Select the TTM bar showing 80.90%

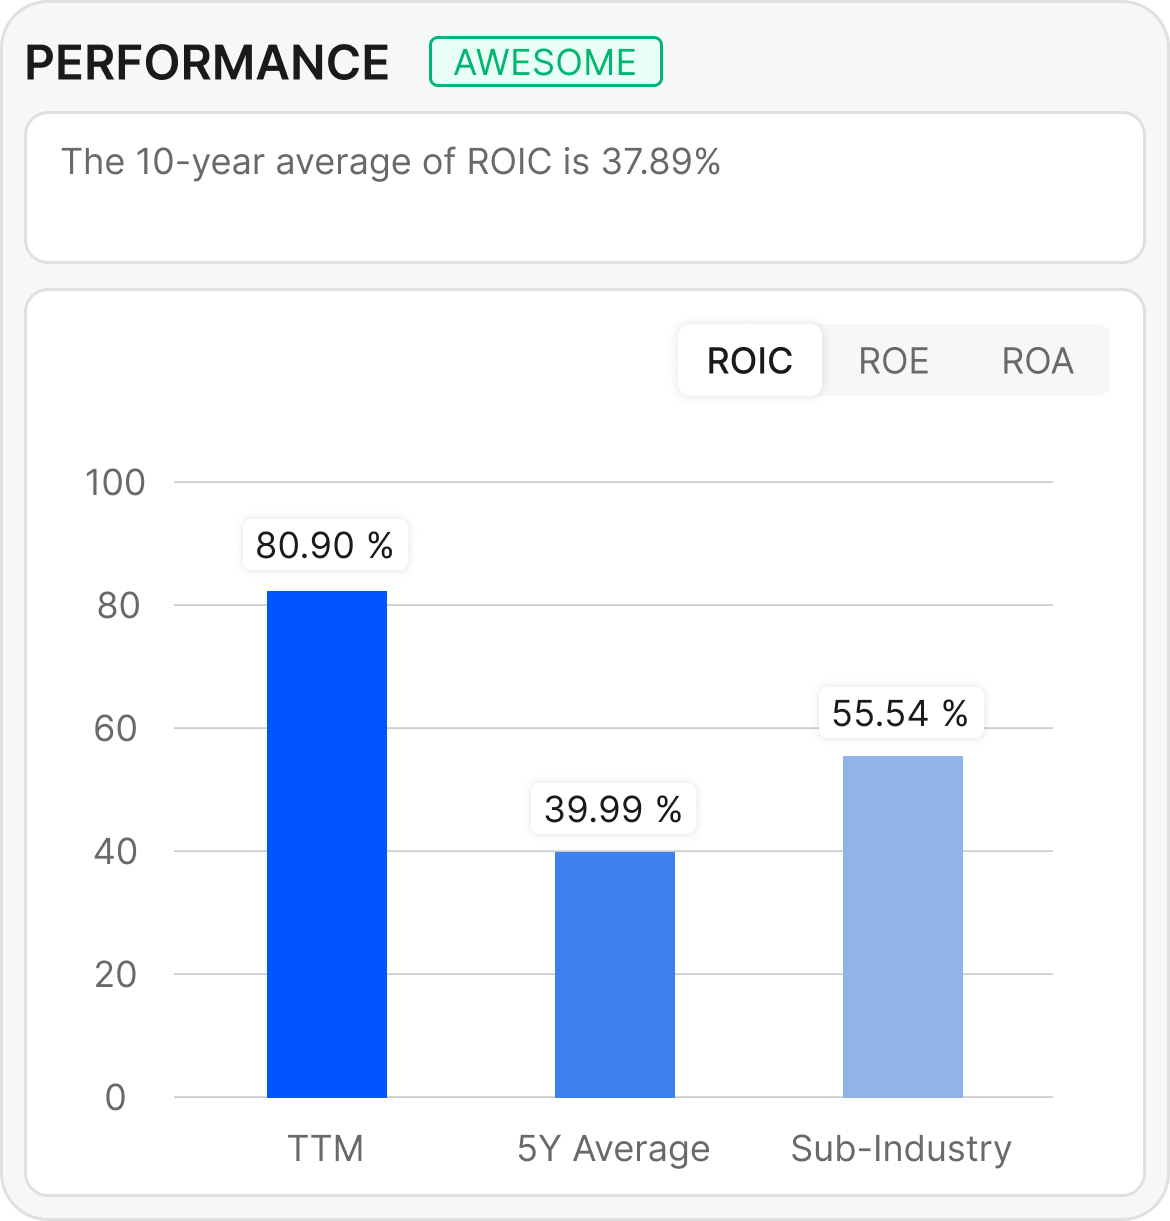tap(326, 845)
